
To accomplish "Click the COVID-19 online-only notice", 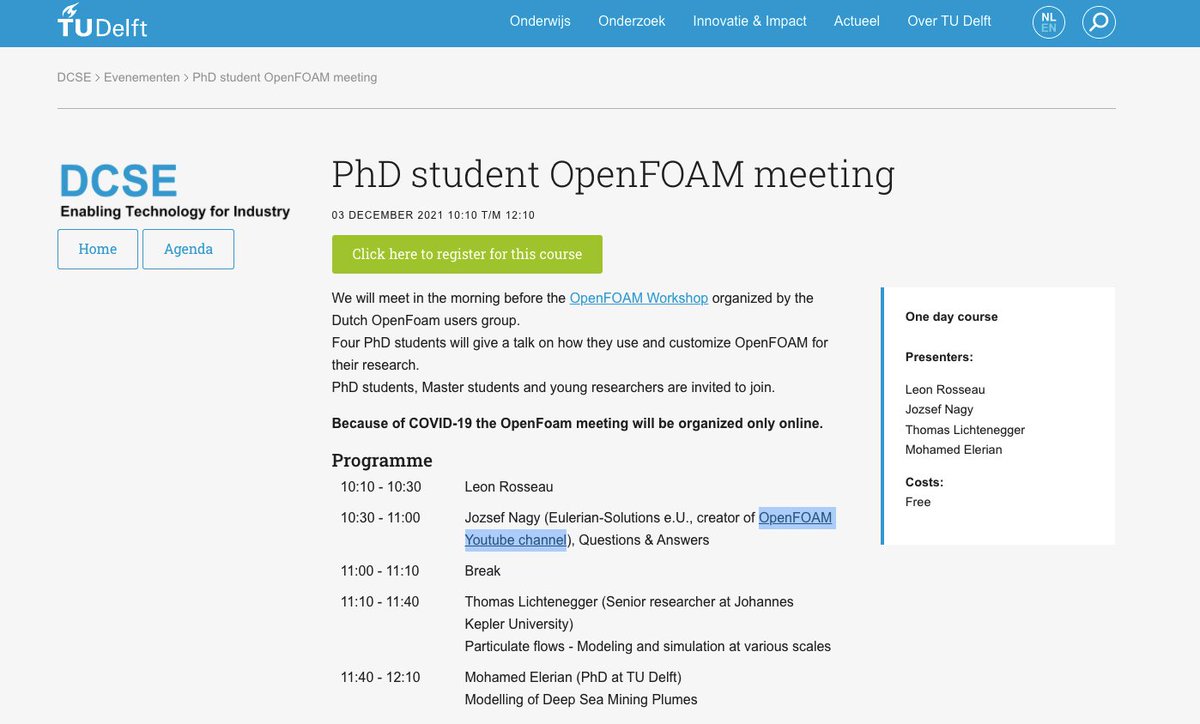I will click(577, 423).
